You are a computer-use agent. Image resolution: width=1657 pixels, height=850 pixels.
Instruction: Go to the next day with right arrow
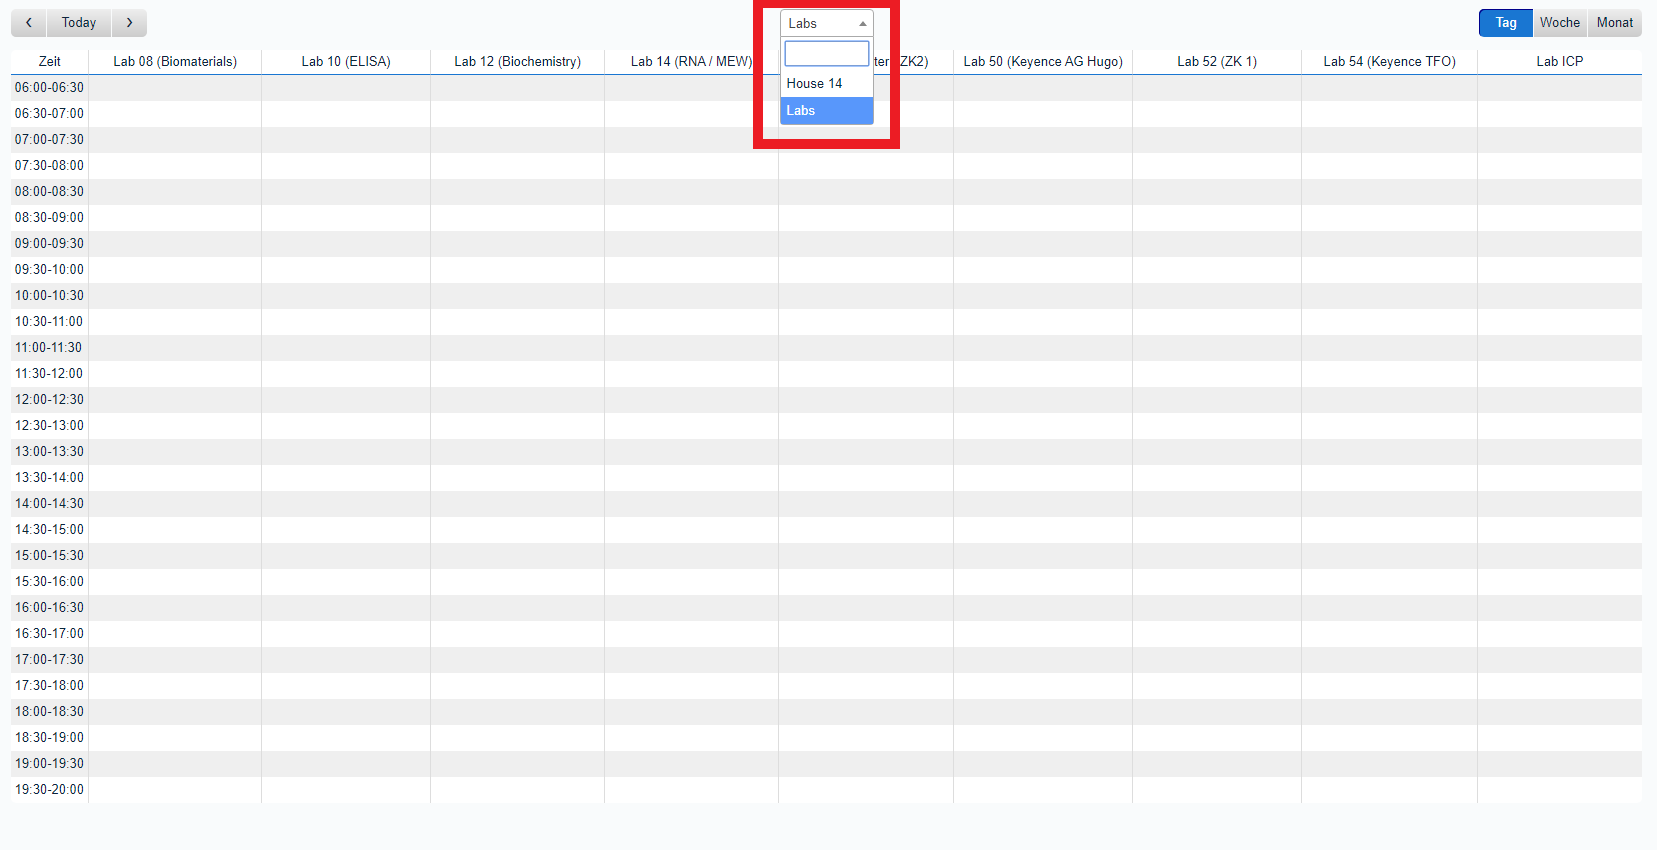(x=129, y=23)
